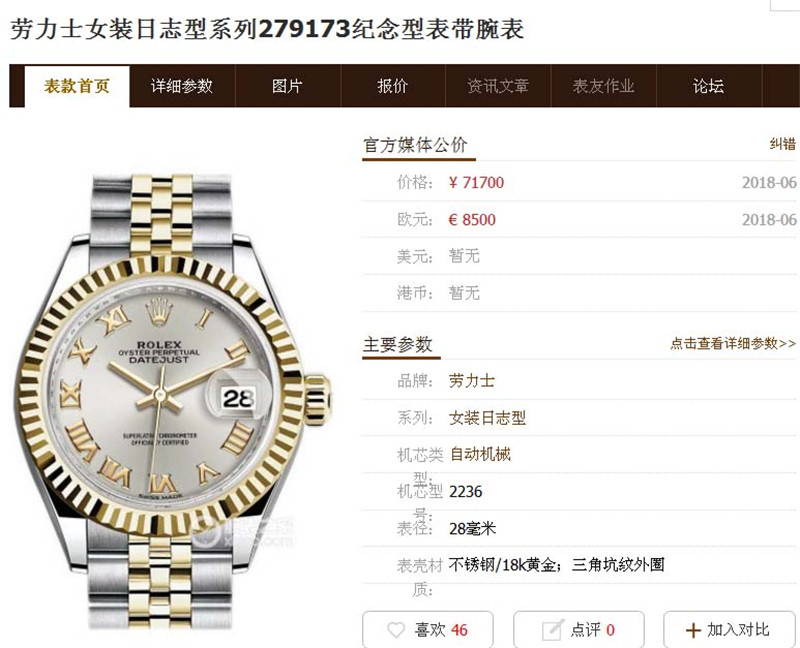Open the 表友作业 tab

click(x=604, y=86)
